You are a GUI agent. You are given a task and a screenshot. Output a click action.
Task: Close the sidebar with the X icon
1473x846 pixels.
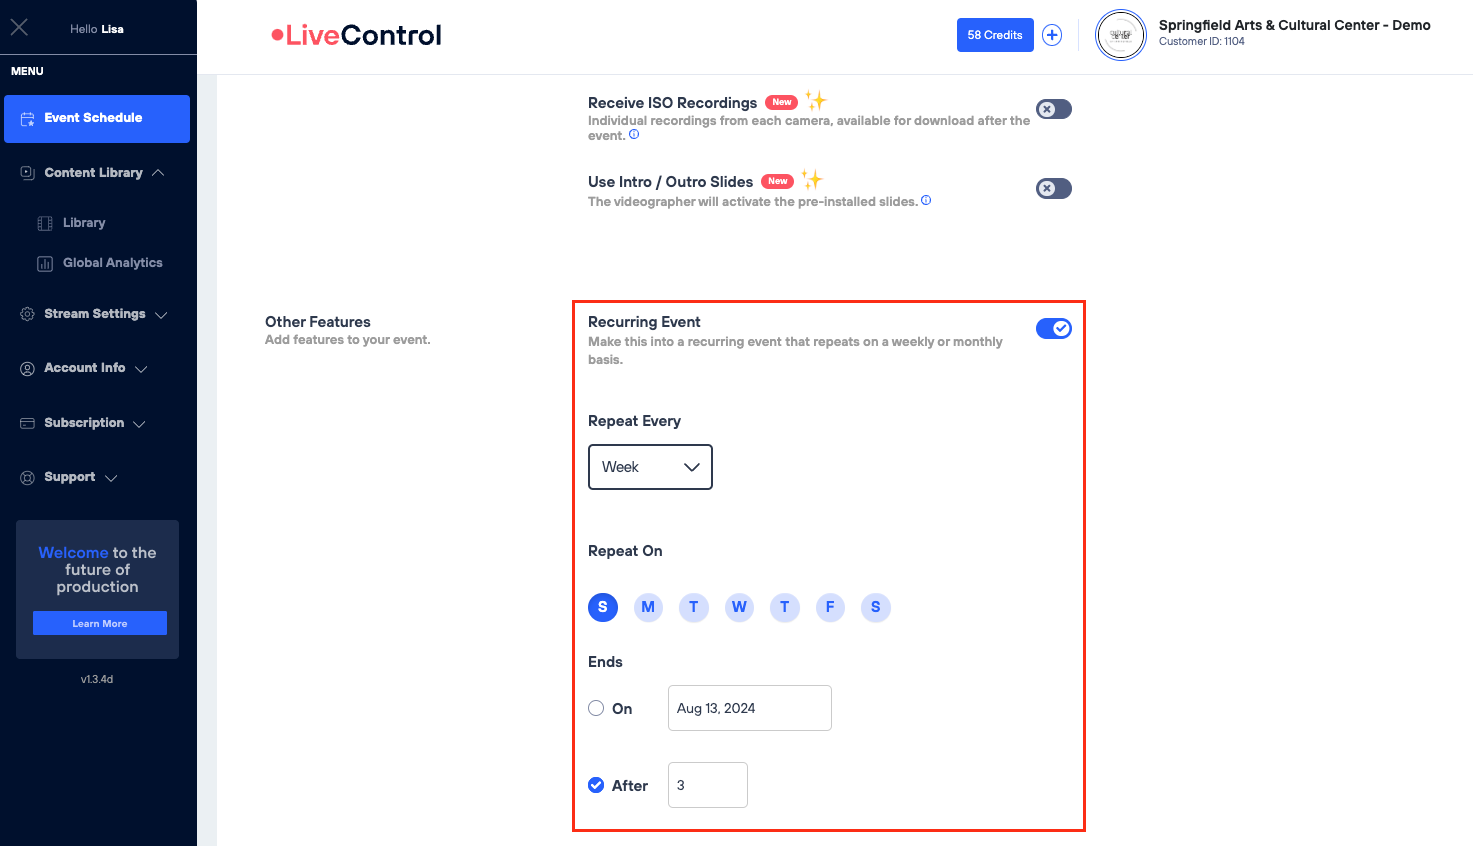pos(19,28)
